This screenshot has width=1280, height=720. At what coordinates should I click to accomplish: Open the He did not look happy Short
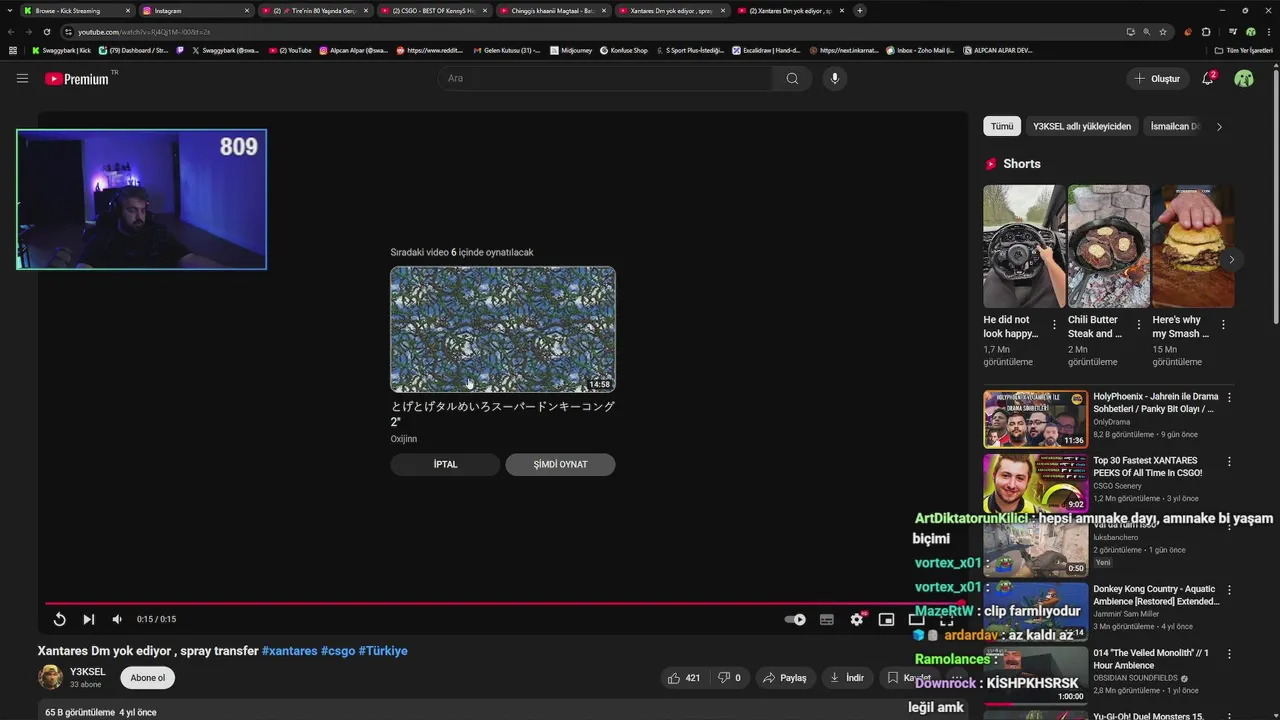tap(1023, 246)
